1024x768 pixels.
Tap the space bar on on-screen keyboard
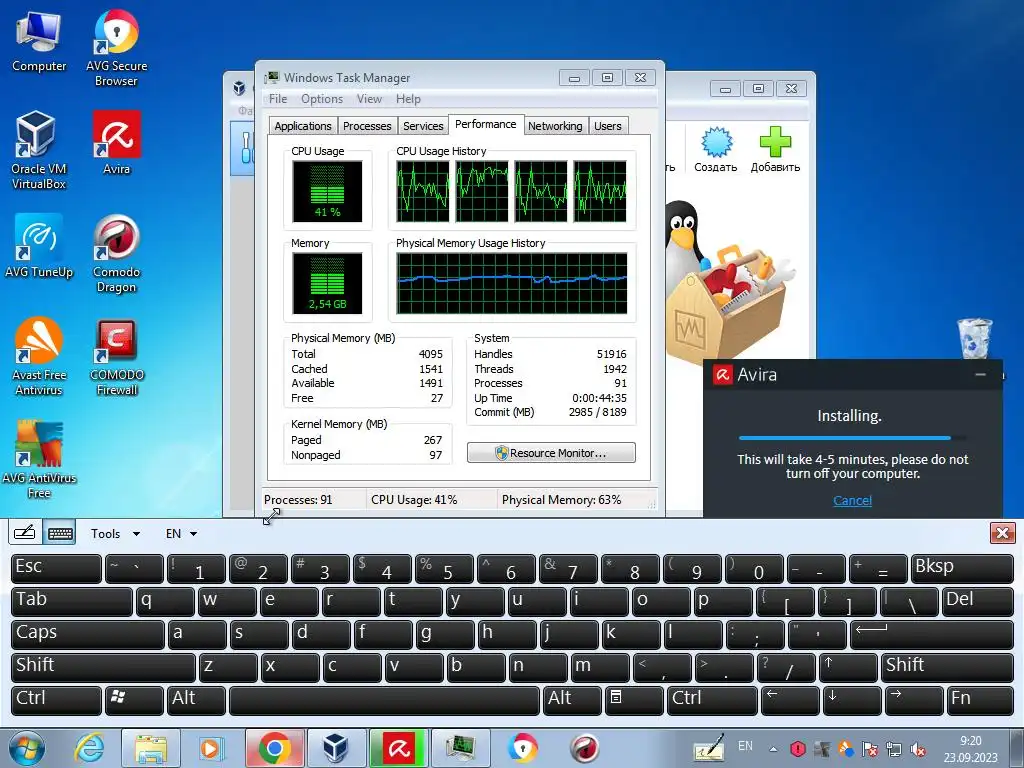coord(385,699)
